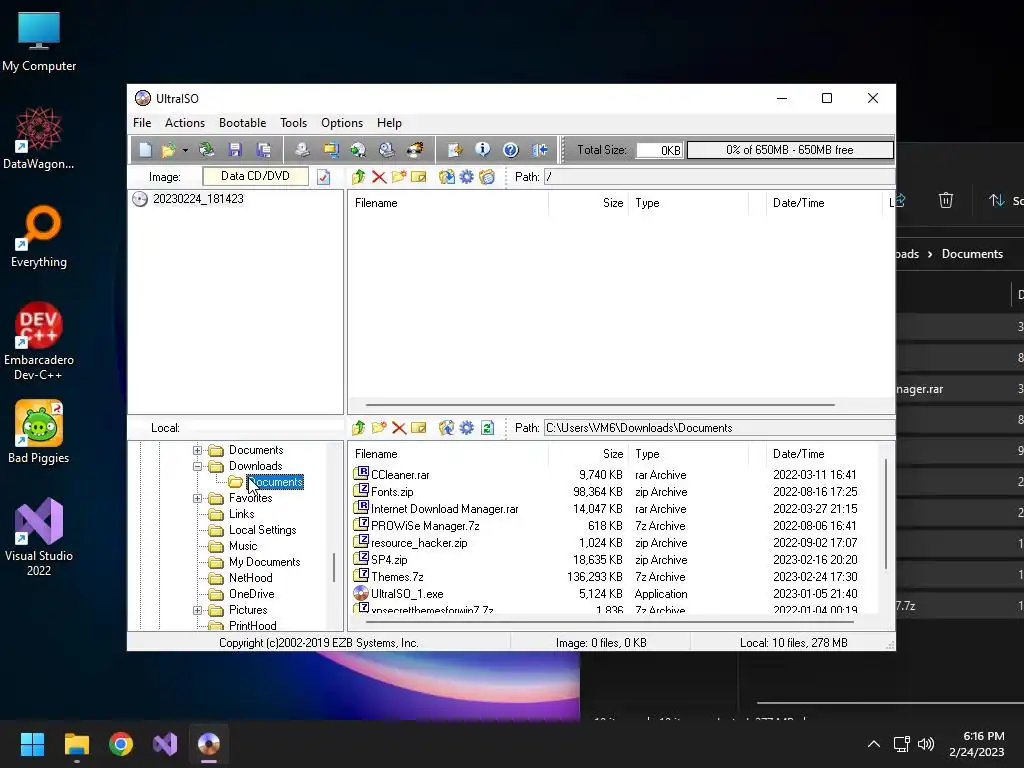The image size is (1024, 768).
Task: Open the Options menu
Action: click(342, 123)
